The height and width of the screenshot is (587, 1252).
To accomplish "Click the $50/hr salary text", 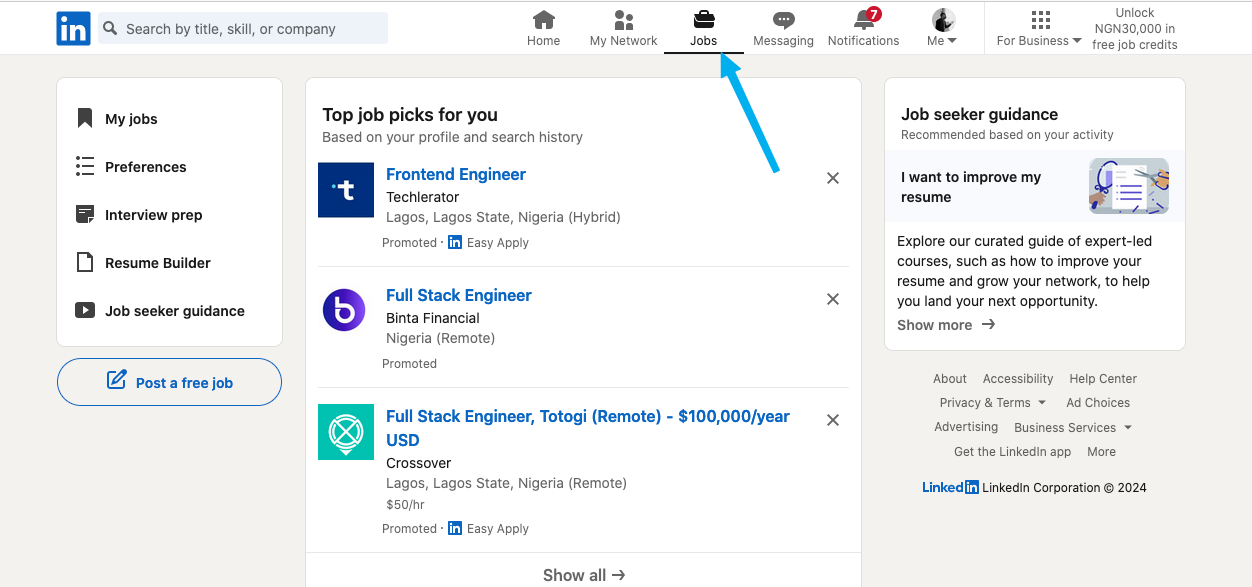I will pos(405,505).
